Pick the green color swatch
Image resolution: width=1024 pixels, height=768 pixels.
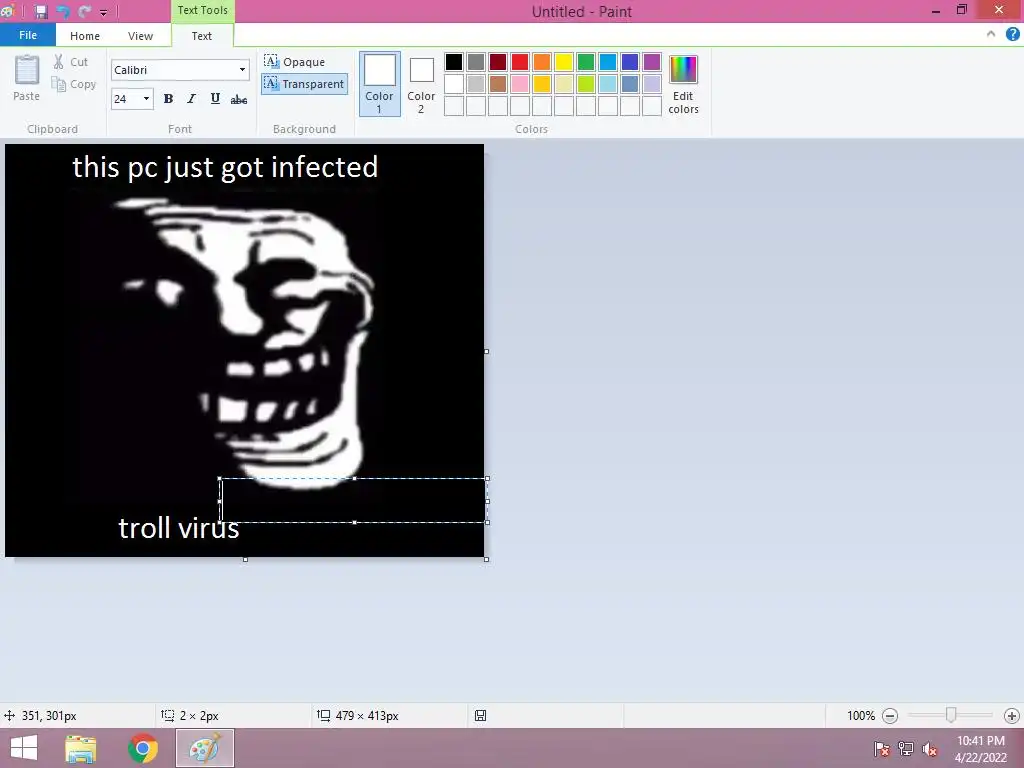(x=586, y=62)
